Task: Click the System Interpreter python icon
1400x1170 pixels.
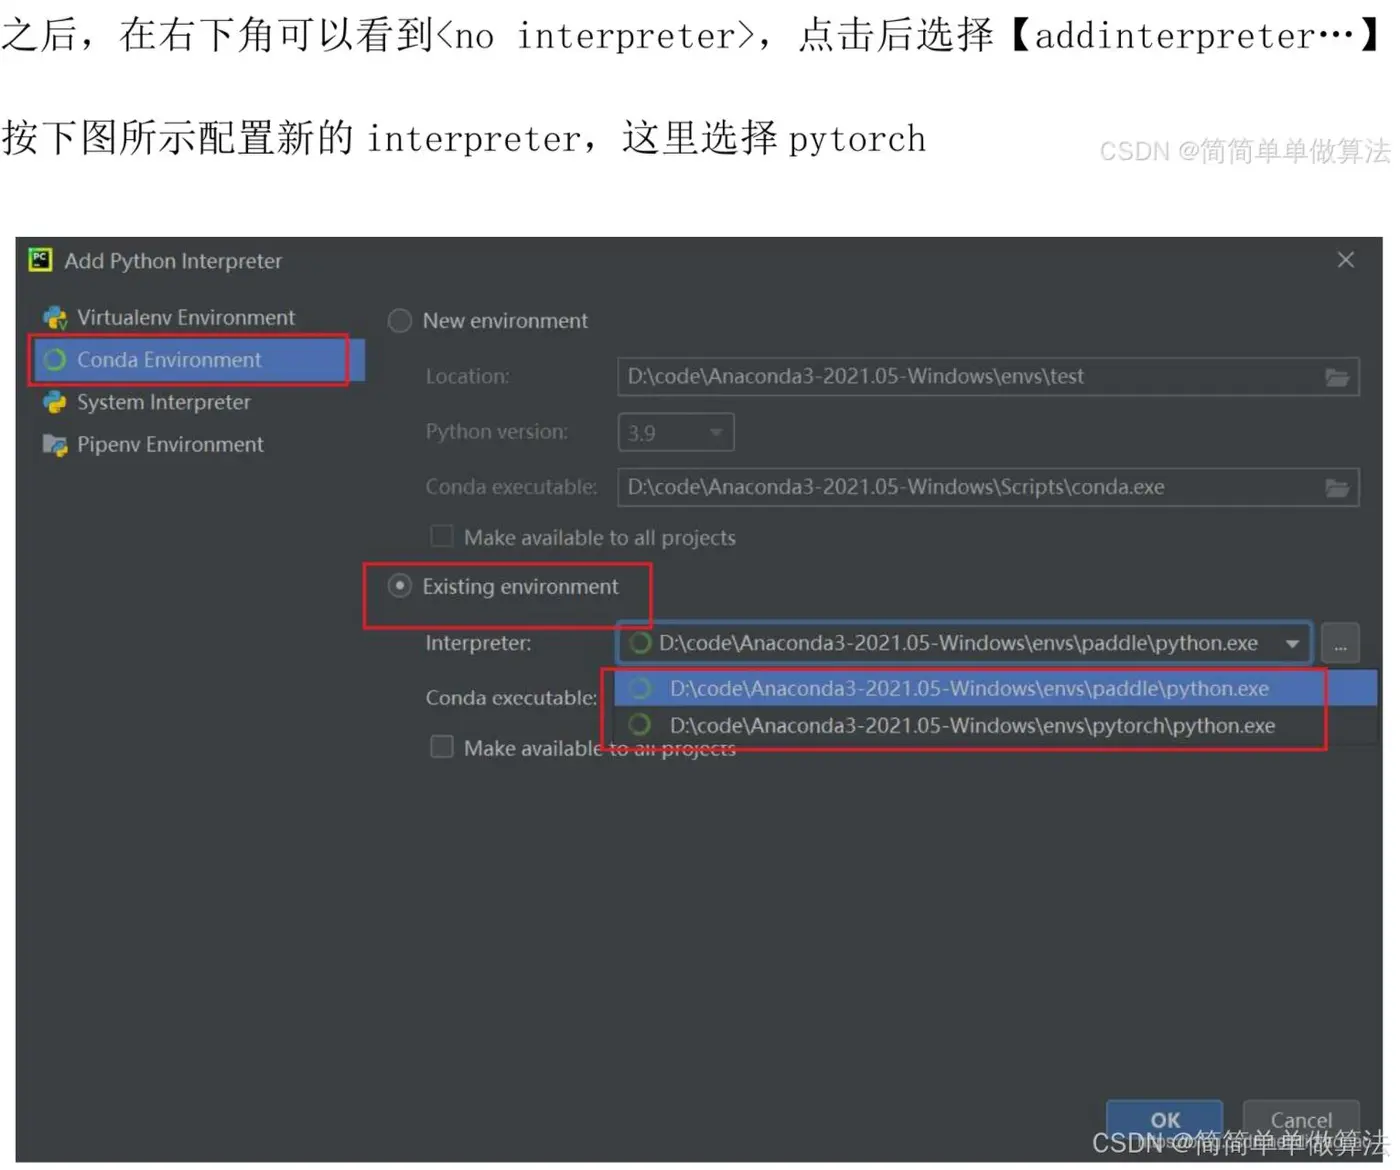Action: pyautogui.click(x=55, y=402)
